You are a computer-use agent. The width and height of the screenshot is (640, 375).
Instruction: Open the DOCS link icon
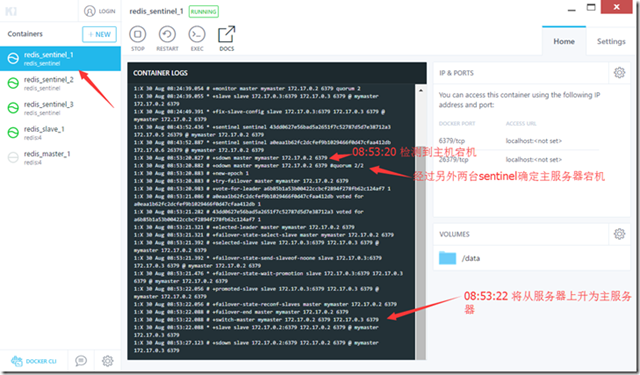click(227, 38)
